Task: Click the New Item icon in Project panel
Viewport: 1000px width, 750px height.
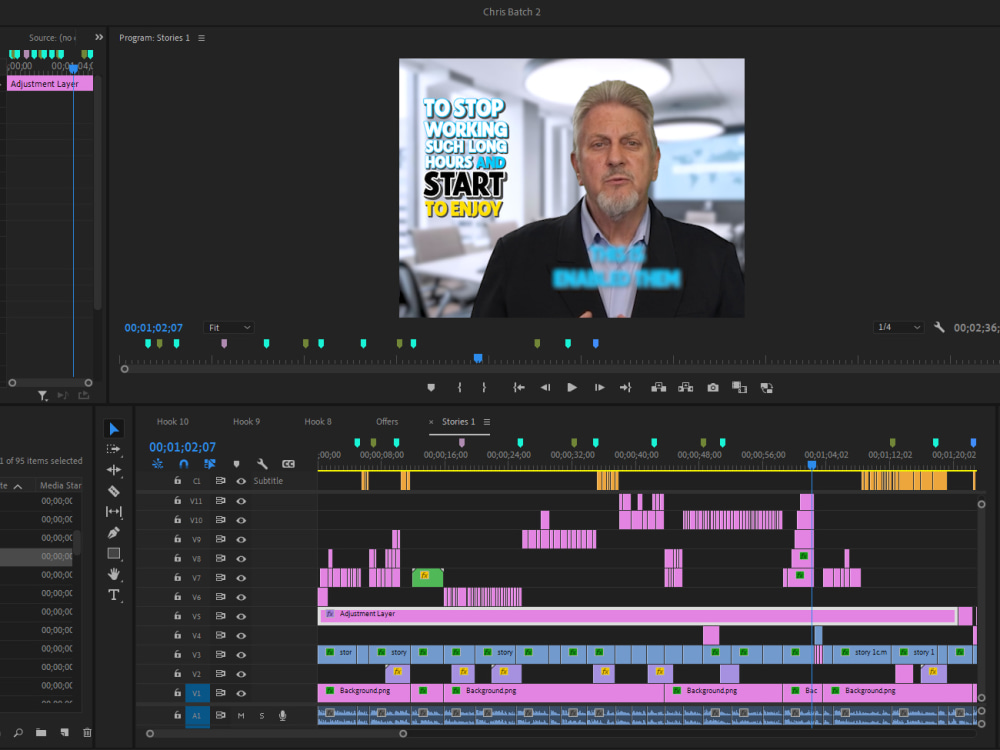Action: 64,733
